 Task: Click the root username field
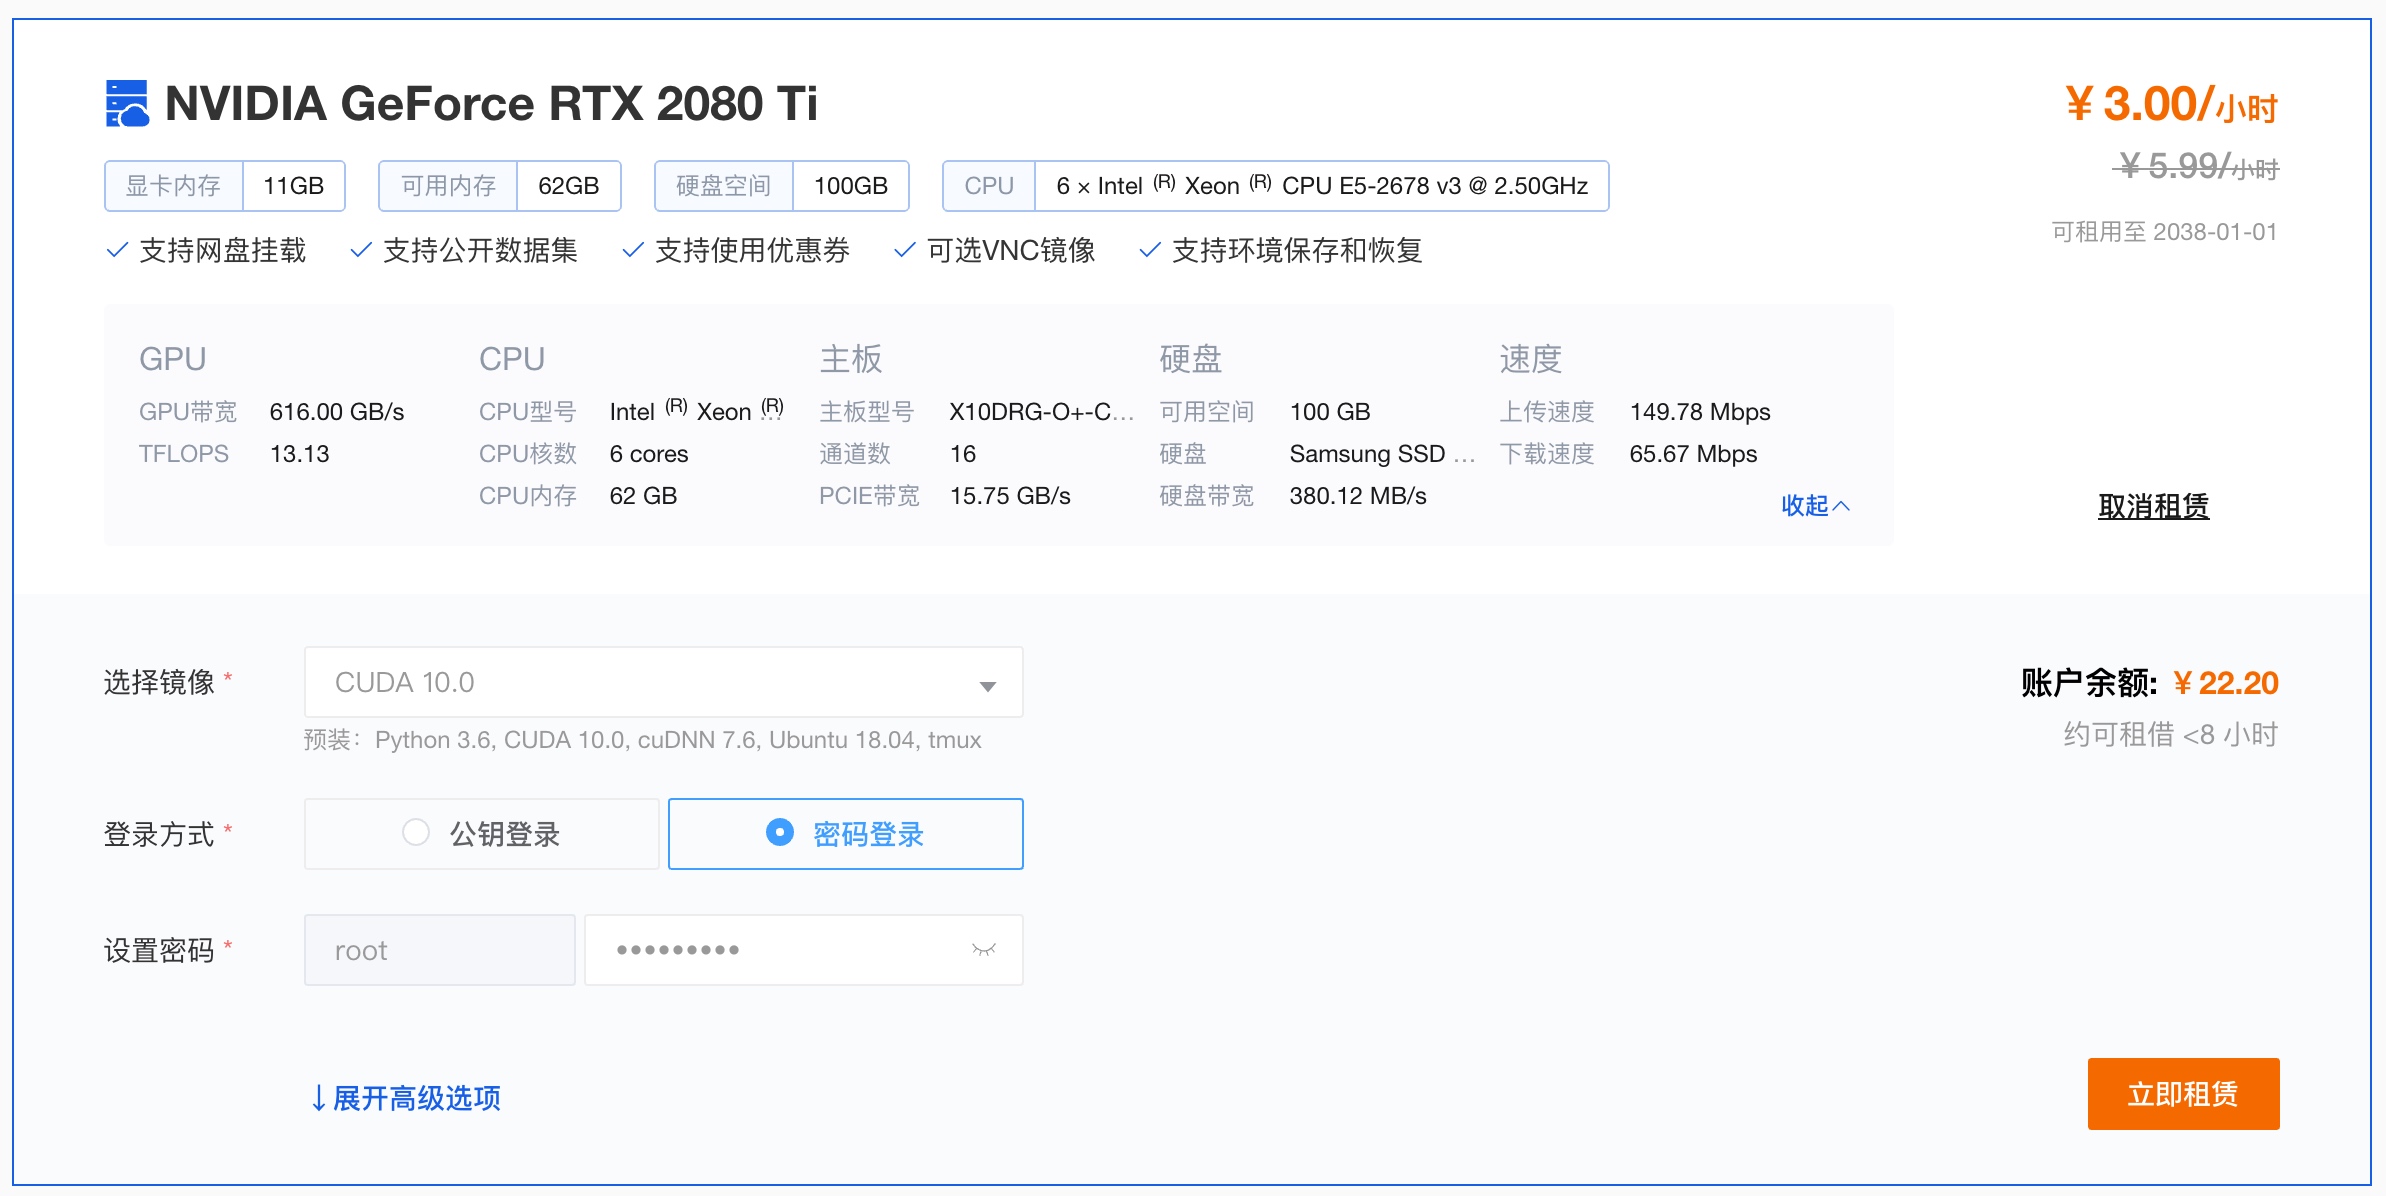440,950
